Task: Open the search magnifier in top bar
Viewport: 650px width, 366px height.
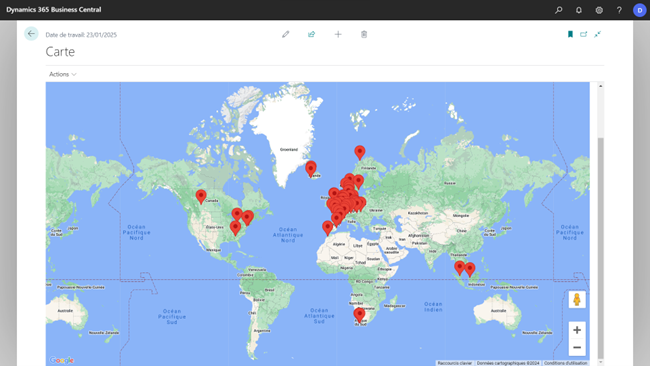Action: [x=559, y=10]
